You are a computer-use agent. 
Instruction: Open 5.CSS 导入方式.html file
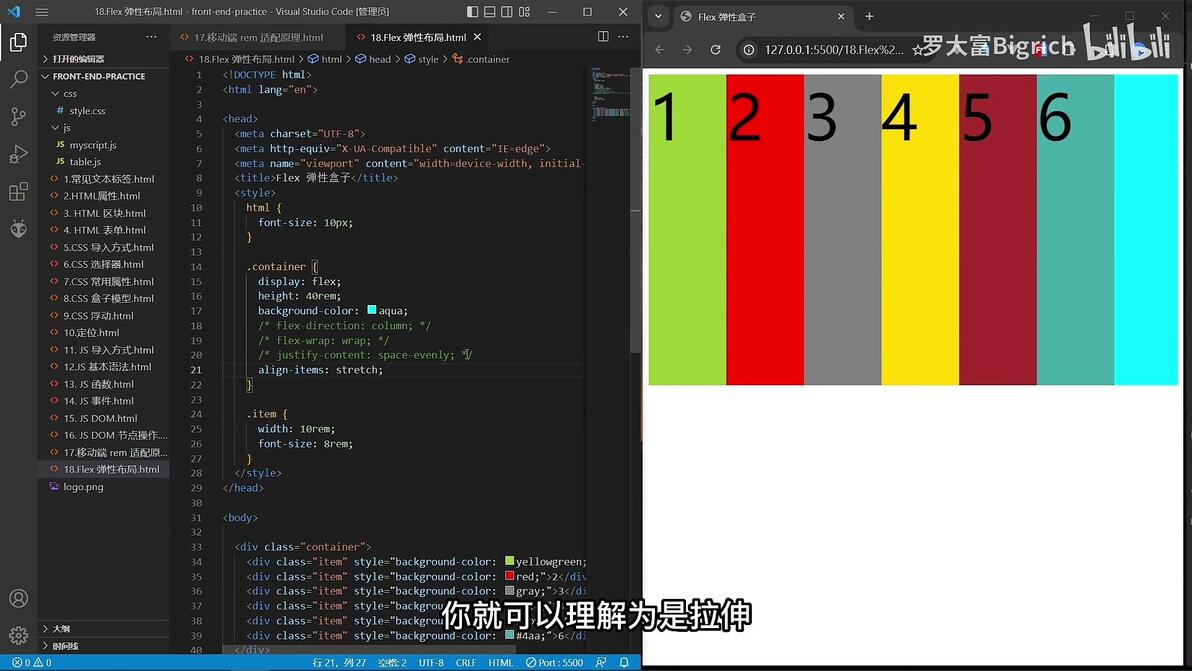click(109, 247)
